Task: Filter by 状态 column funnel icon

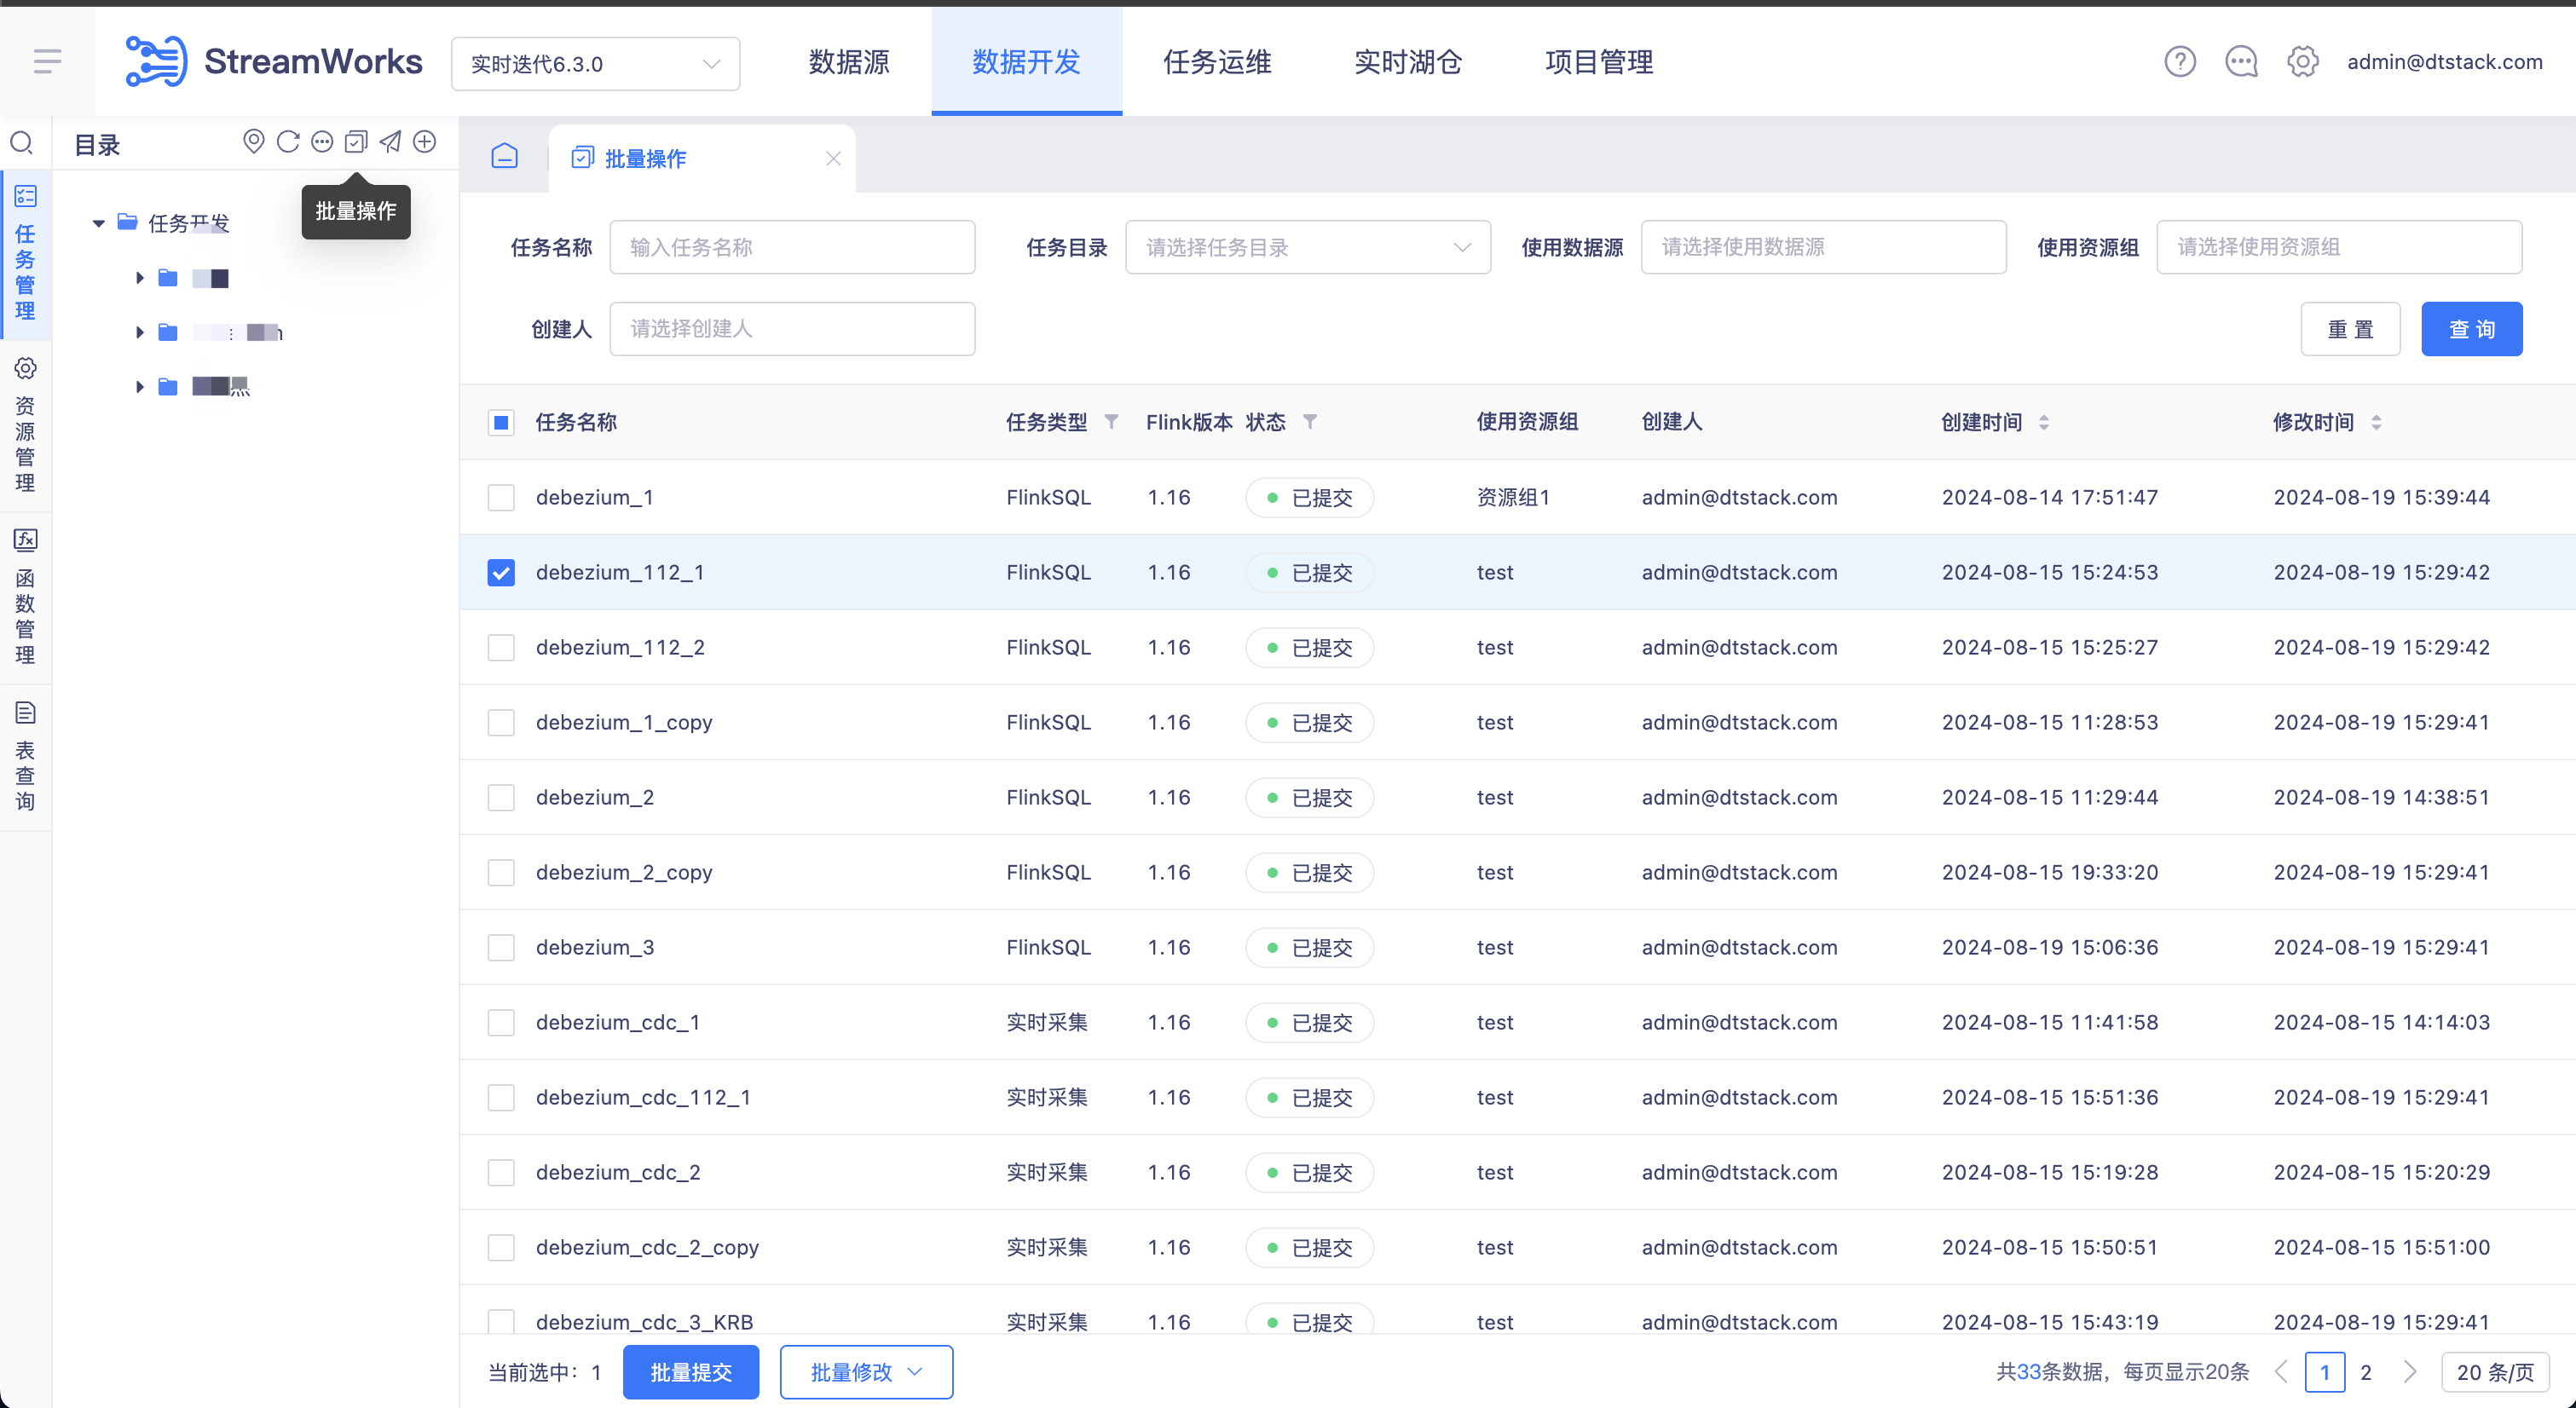Action: pos(1310,421)
